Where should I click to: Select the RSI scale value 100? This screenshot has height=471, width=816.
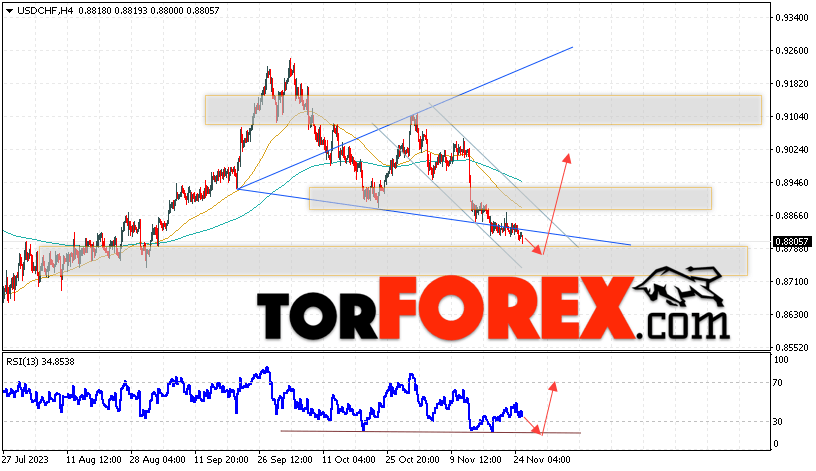[781, 360]
